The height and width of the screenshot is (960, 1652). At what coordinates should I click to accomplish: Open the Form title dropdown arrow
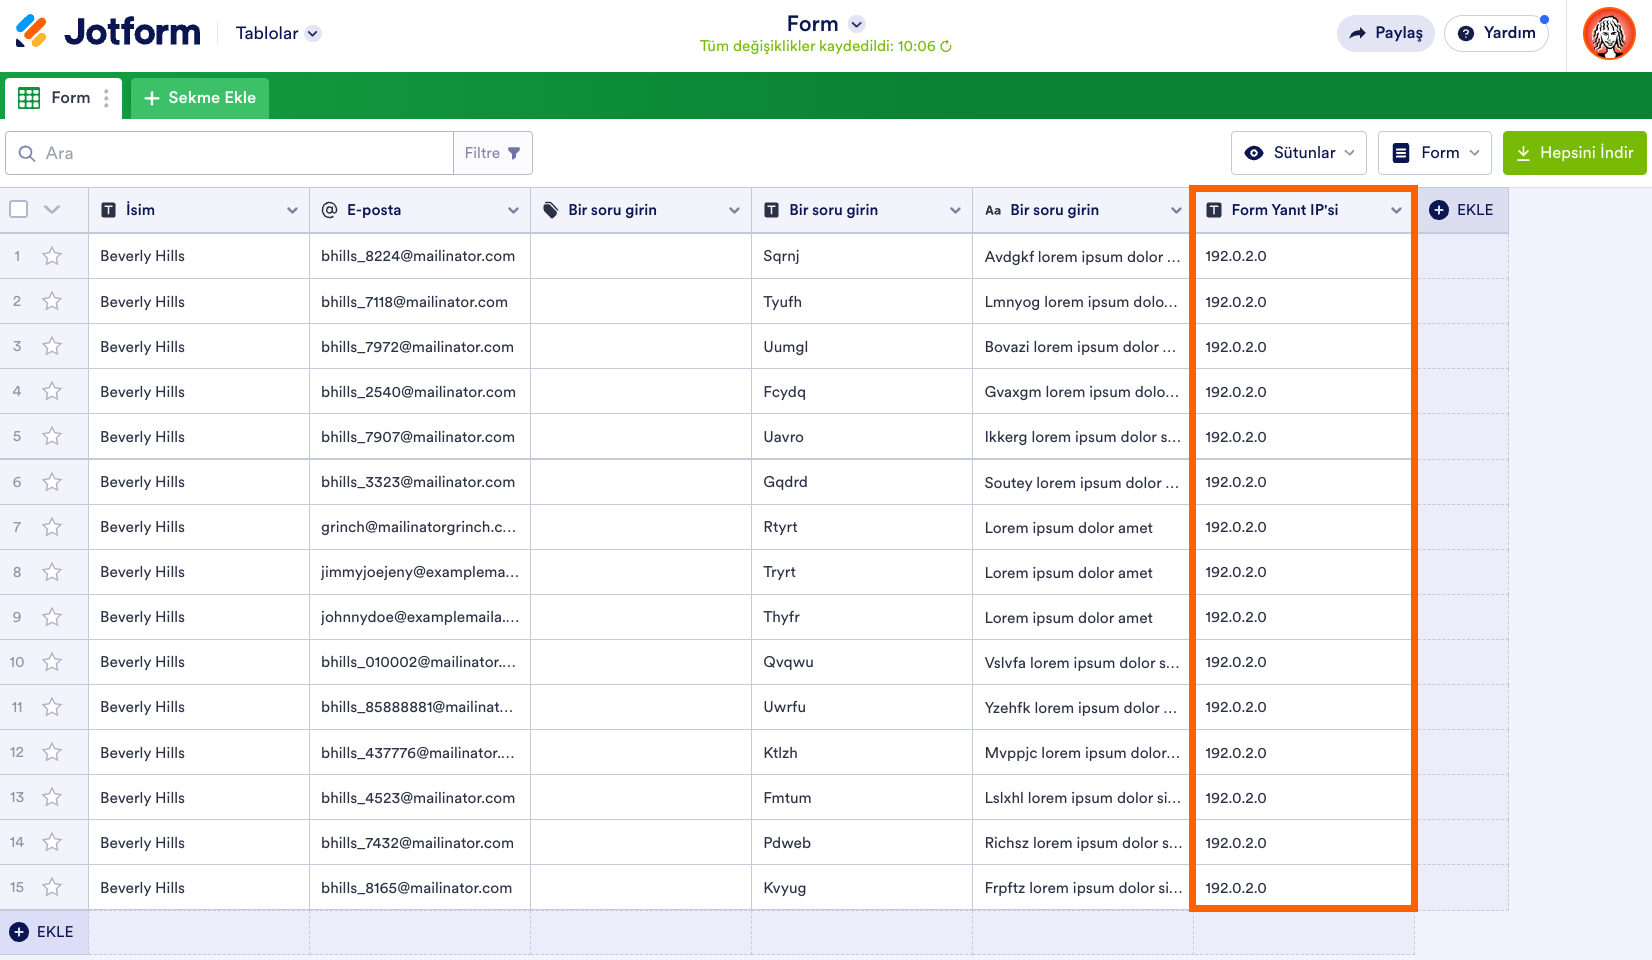[x=856, y=24]
